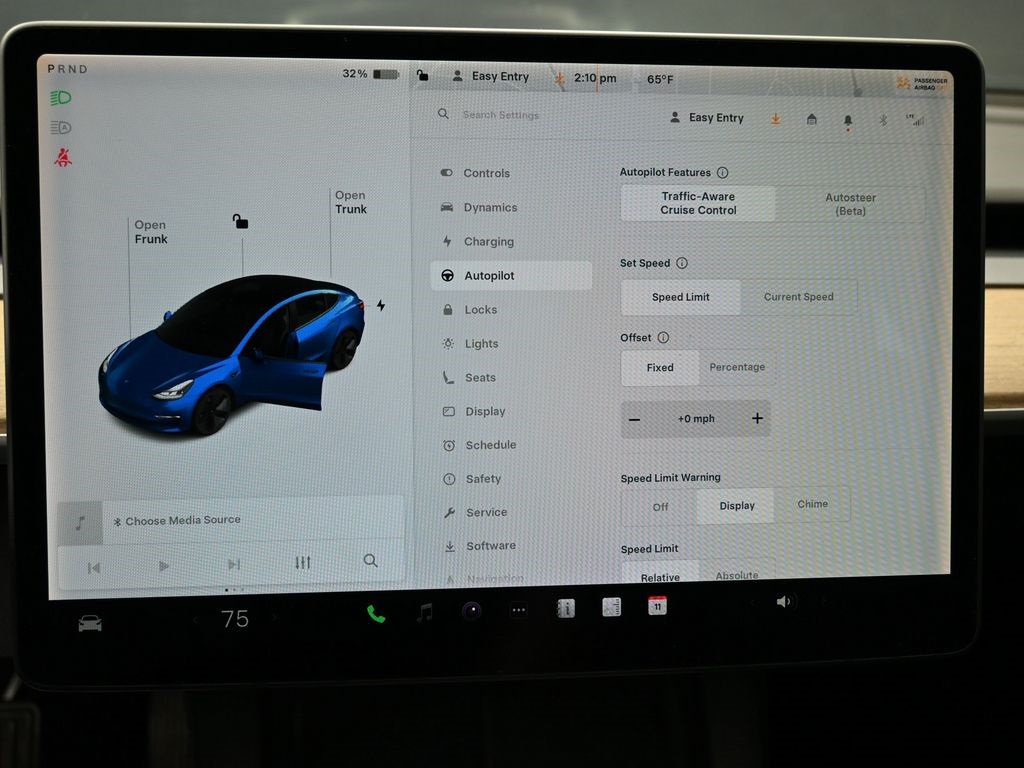This screenshot has width=1024, height=768.
Task: Tap the media search magnifier icon
Action: [x=371, y=561]
